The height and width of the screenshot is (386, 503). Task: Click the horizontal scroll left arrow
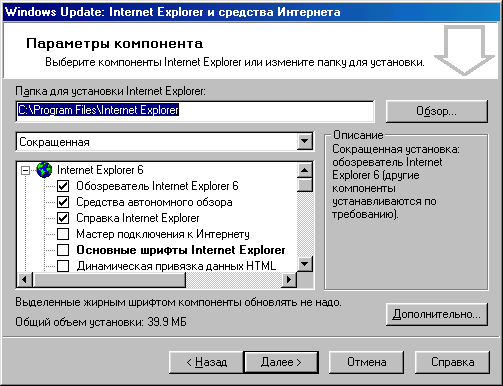pos(24,280)
